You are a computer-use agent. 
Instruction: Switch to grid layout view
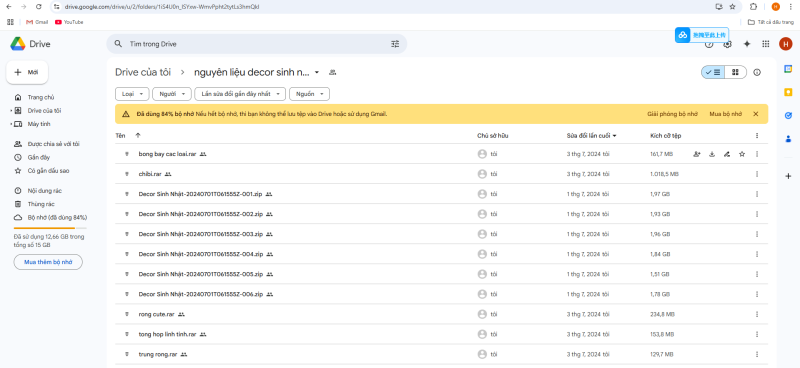(735, 72)
